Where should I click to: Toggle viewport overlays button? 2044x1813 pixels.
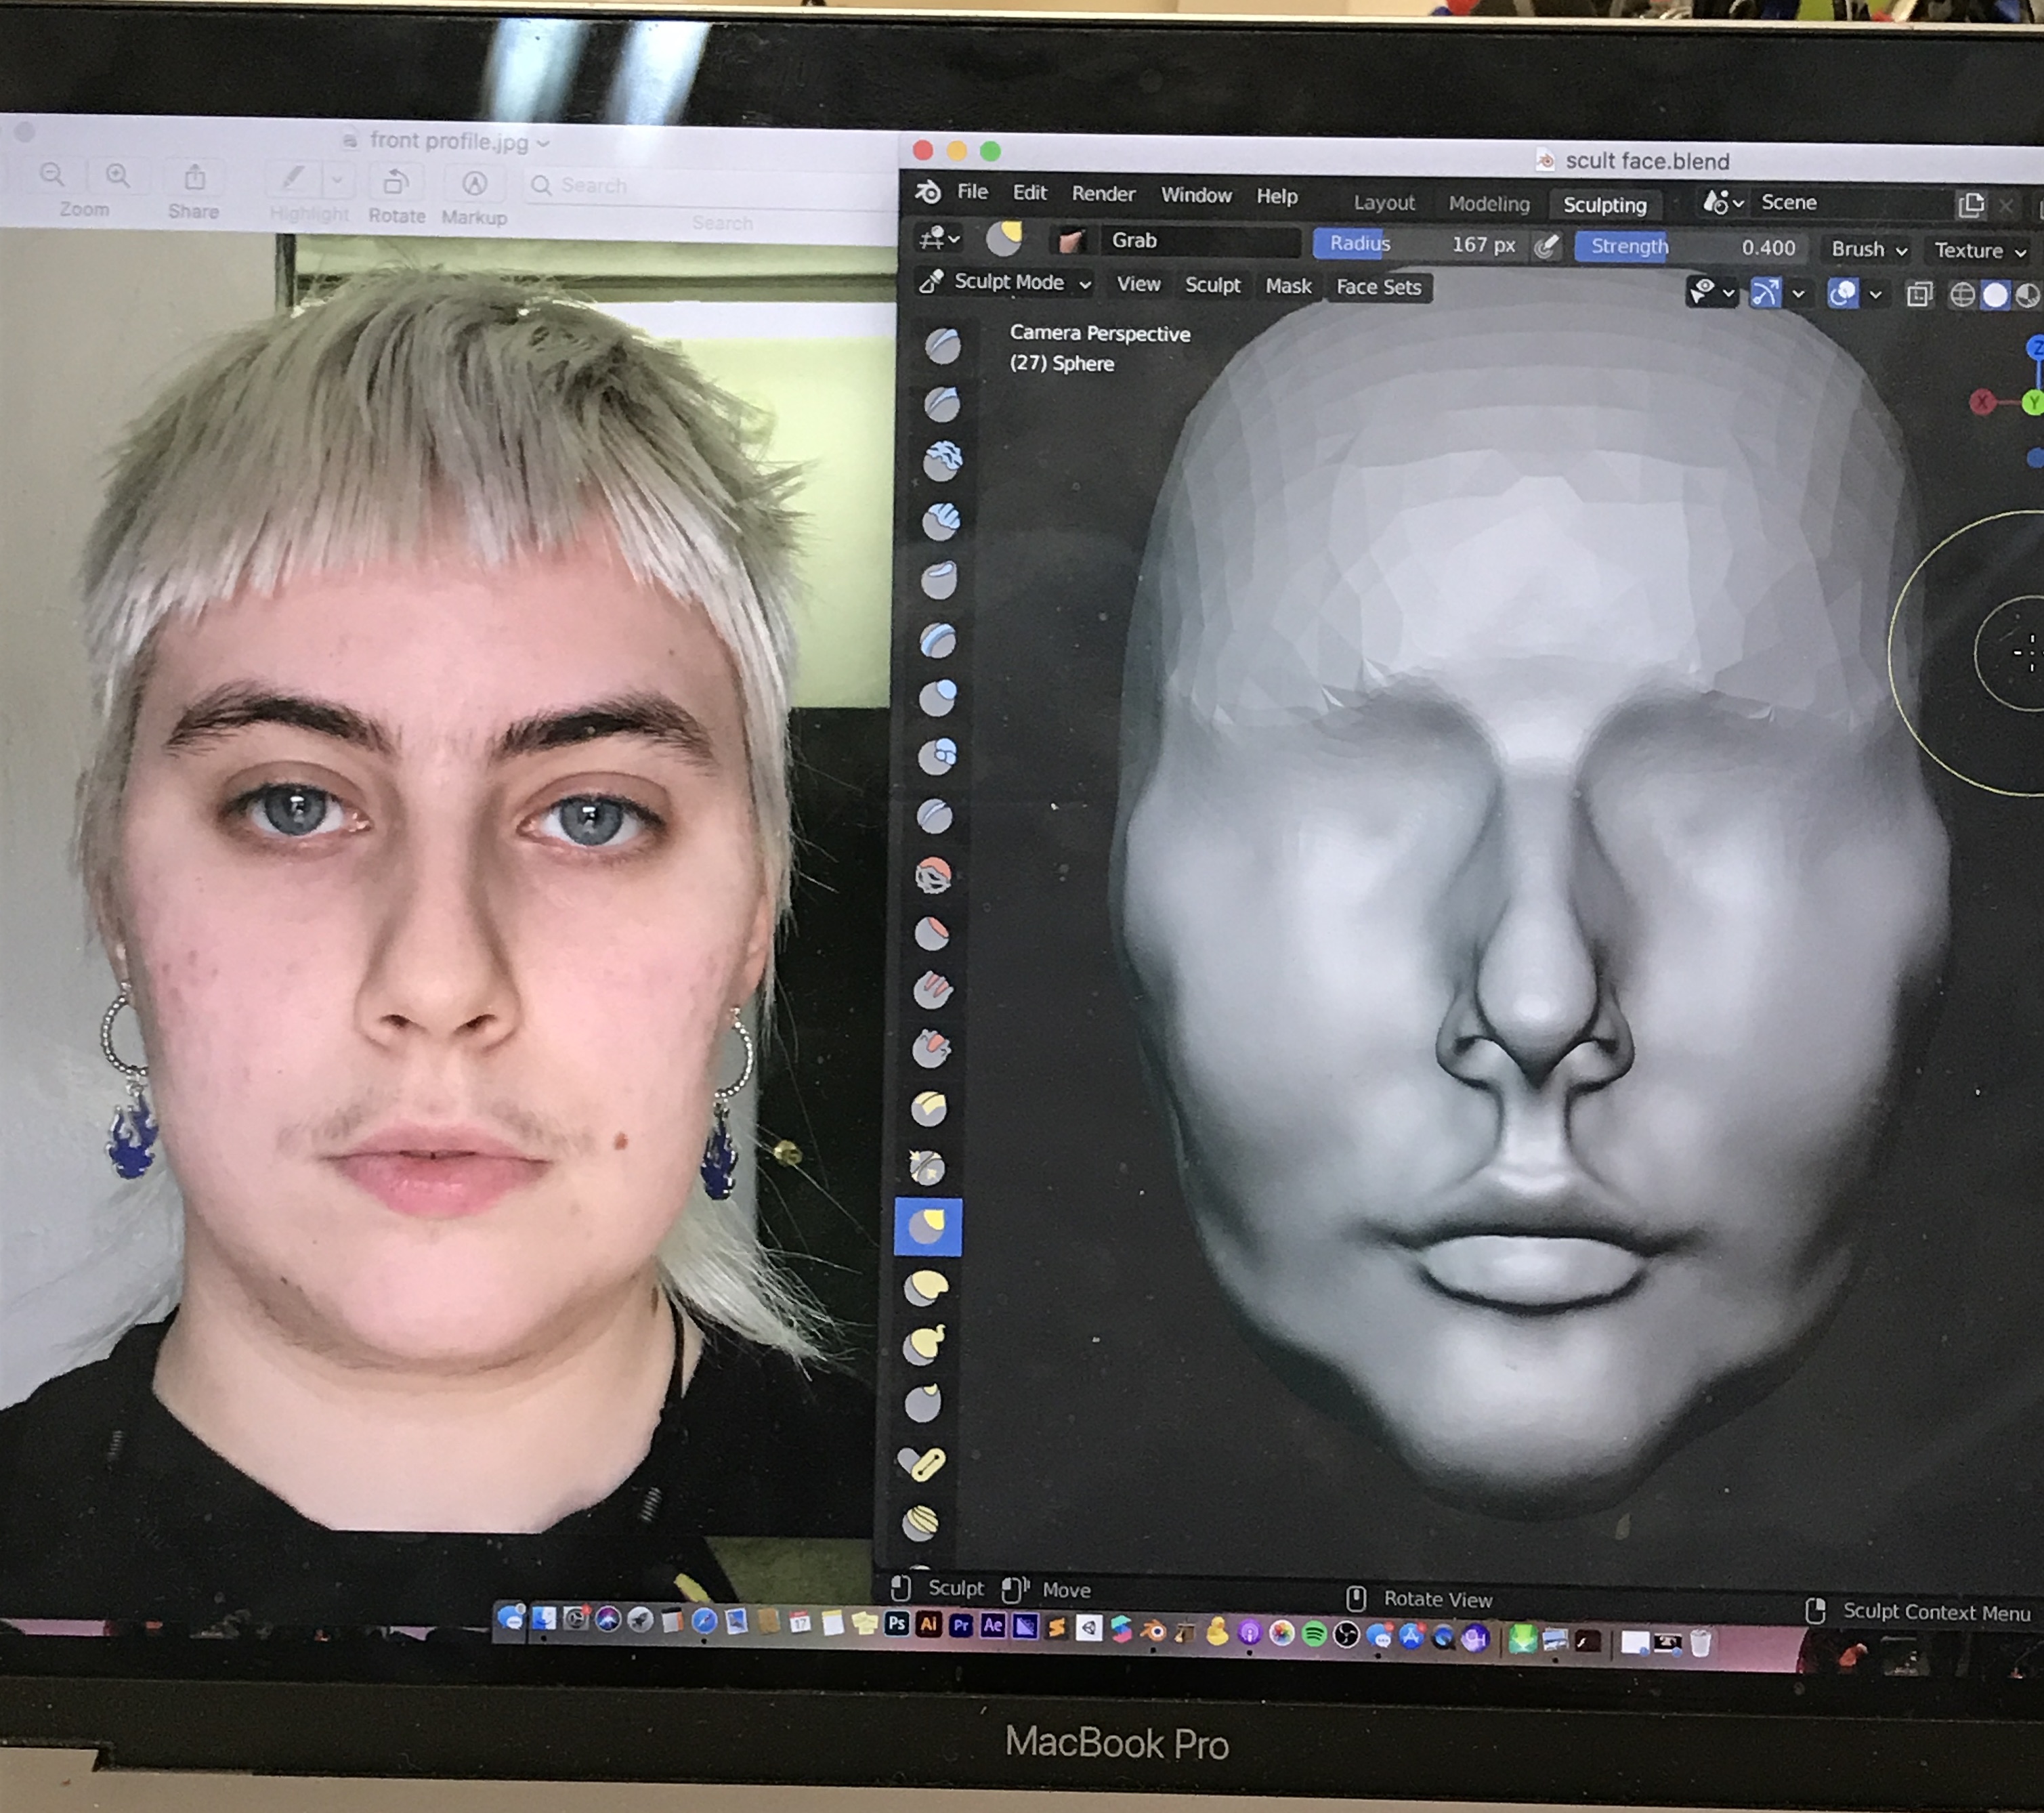pos(1842,293)
